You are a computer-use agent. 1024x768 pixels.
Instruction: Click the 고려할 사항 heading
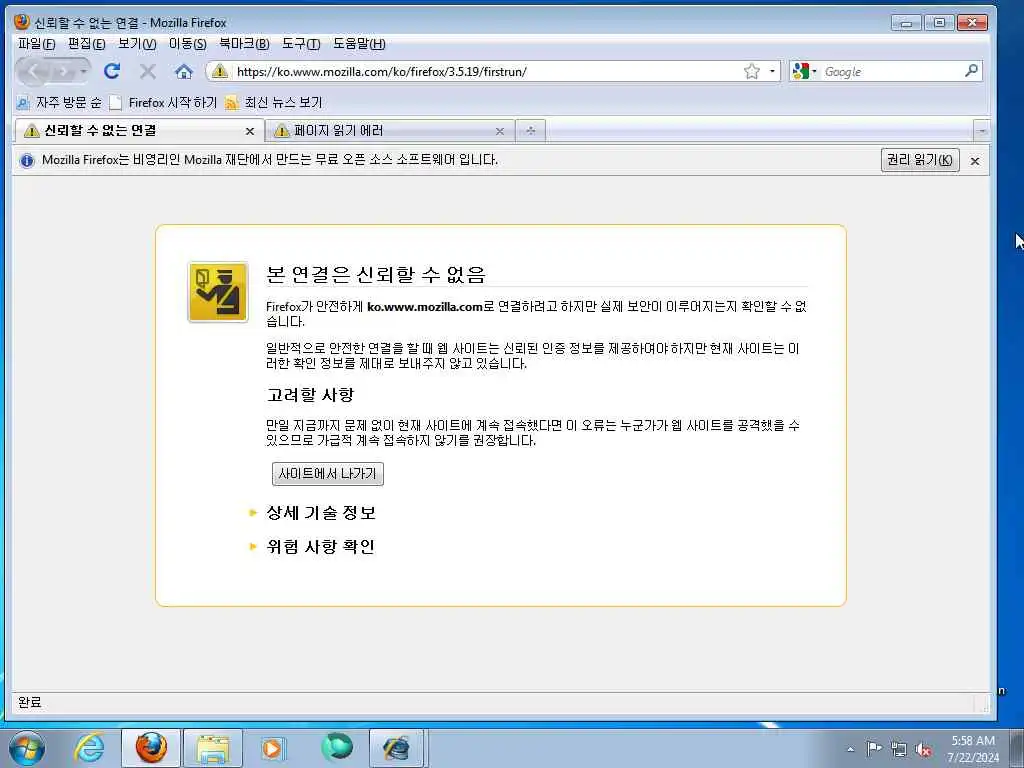coord(310,394)
